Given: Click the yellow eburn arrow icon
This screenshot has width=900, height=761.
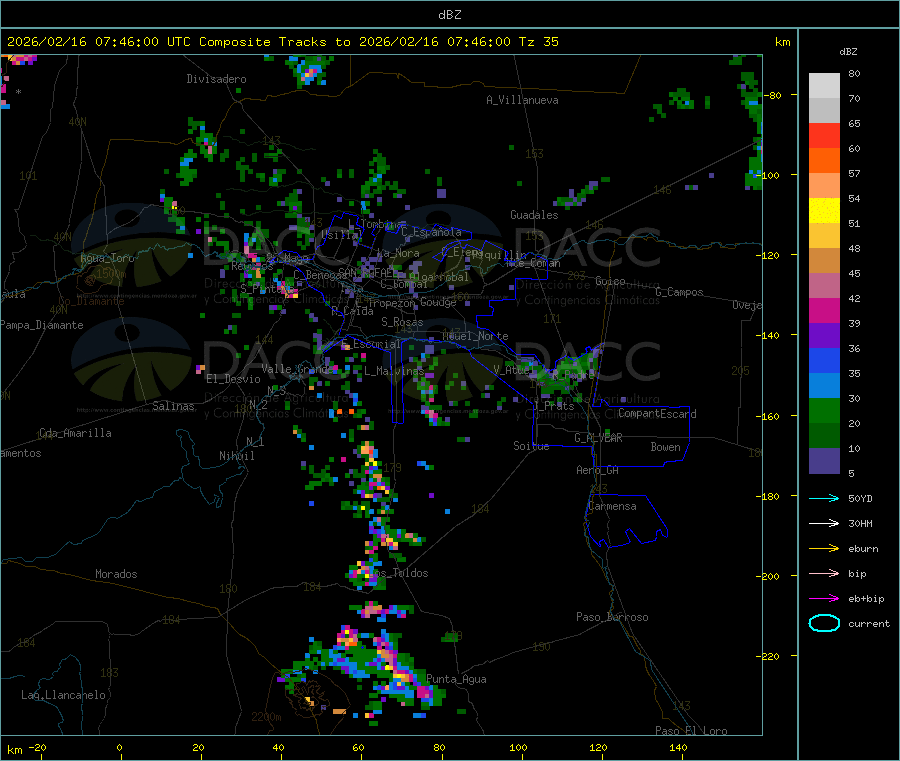Looking at the screenshot, I should [824, 548].
